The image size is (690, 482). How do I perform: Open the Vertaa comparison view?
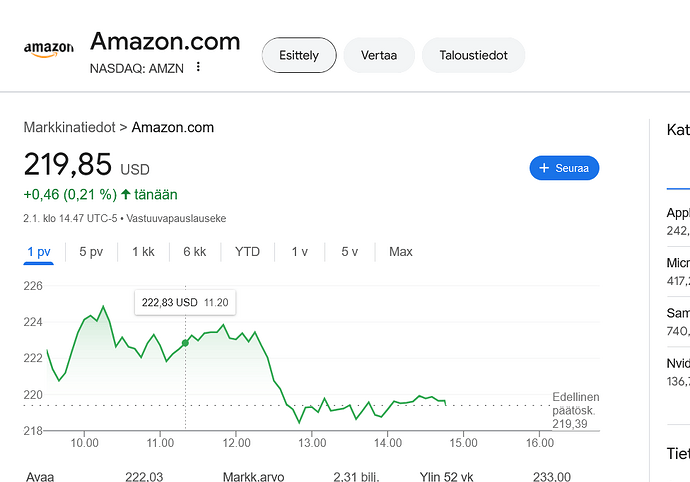click(x=379, y=55)
